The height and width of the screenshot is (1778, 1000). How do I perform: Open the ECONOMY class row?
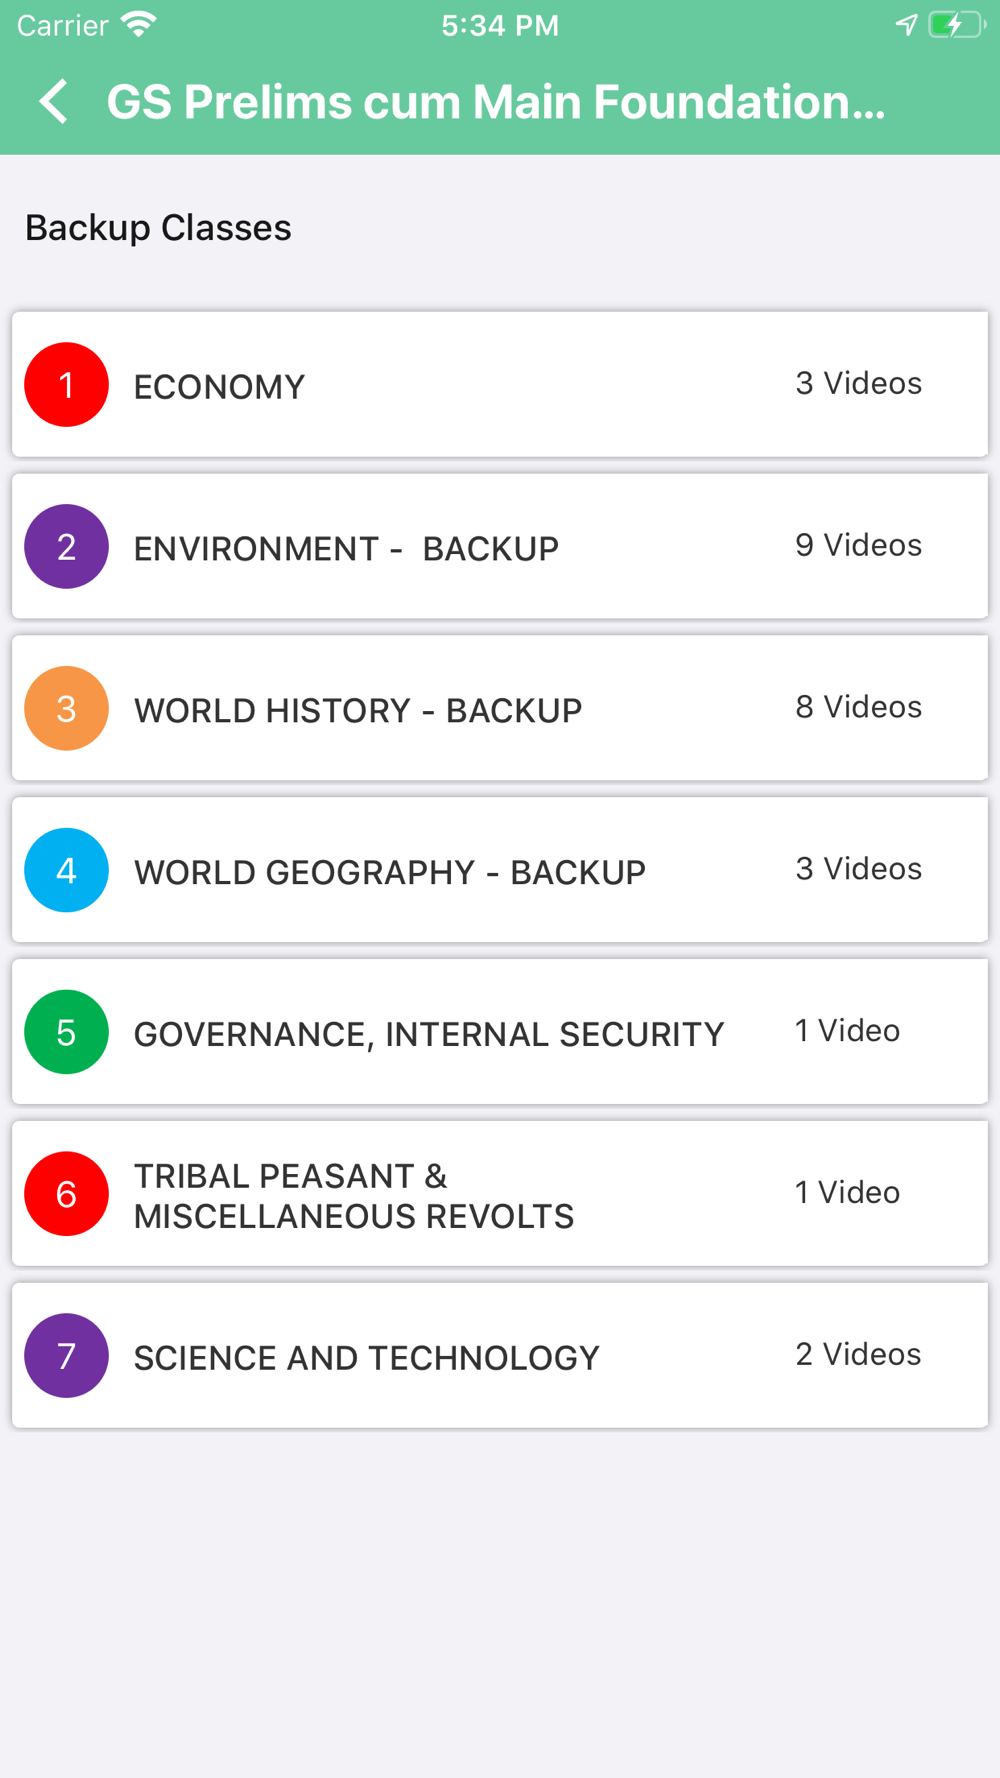point(500,385)
